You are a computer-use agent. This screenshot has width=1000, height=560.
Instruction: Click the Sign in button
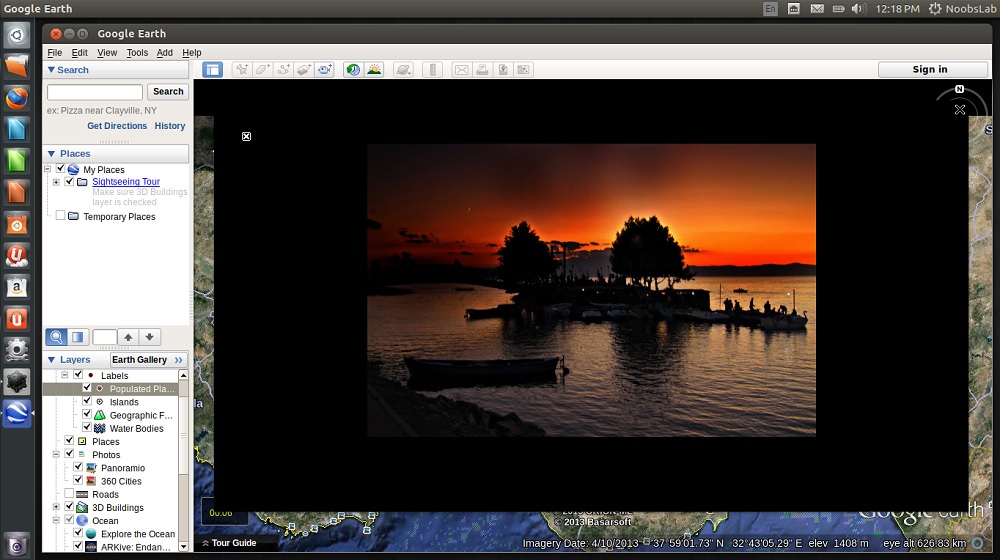(929, 69)
